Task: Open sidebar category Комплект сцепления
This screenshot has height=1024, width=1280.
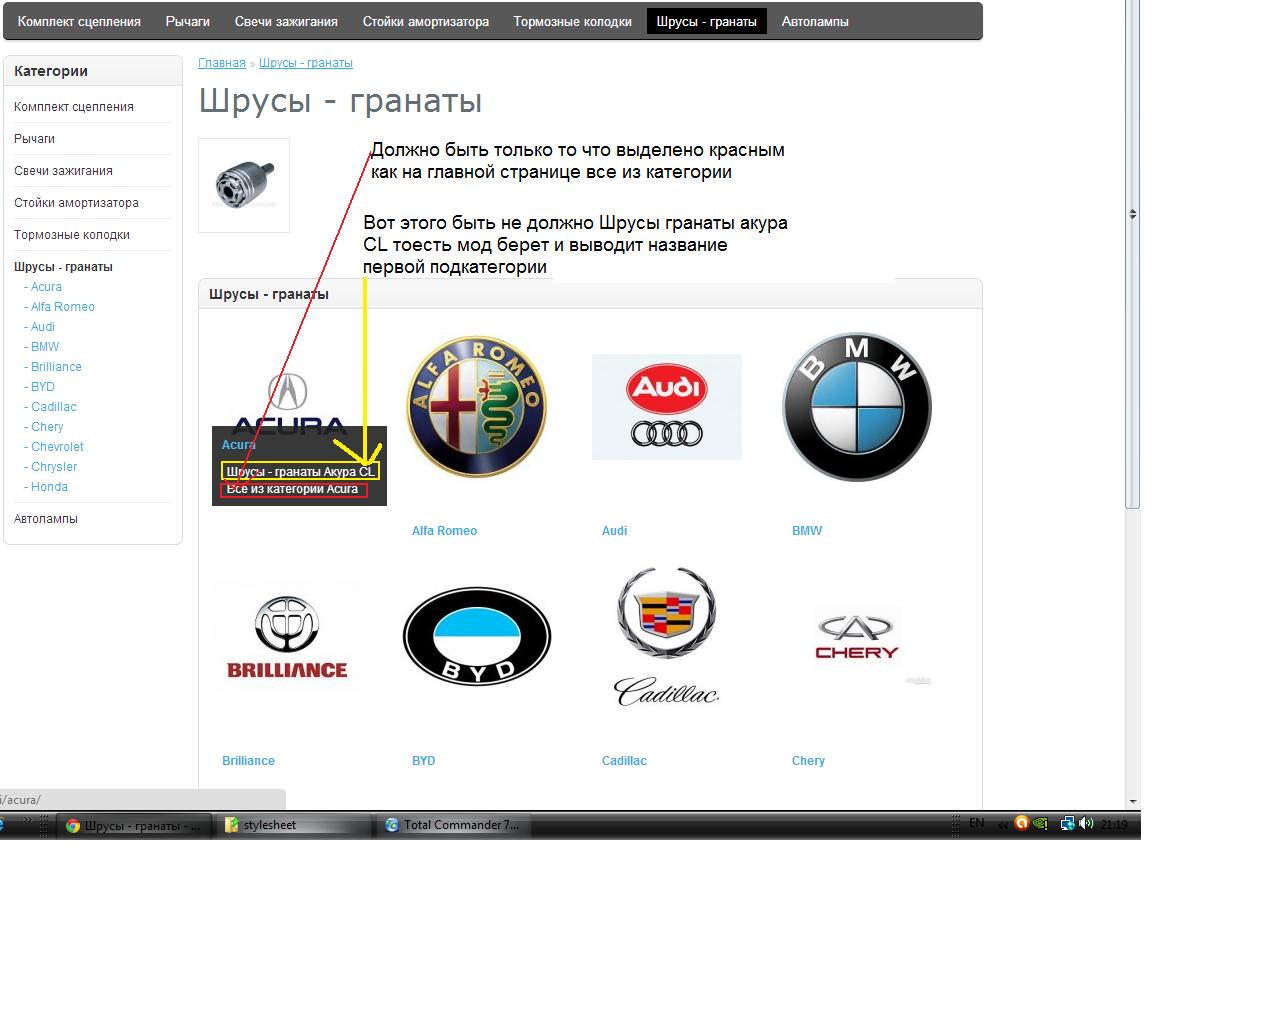Action: pos(74,107)
